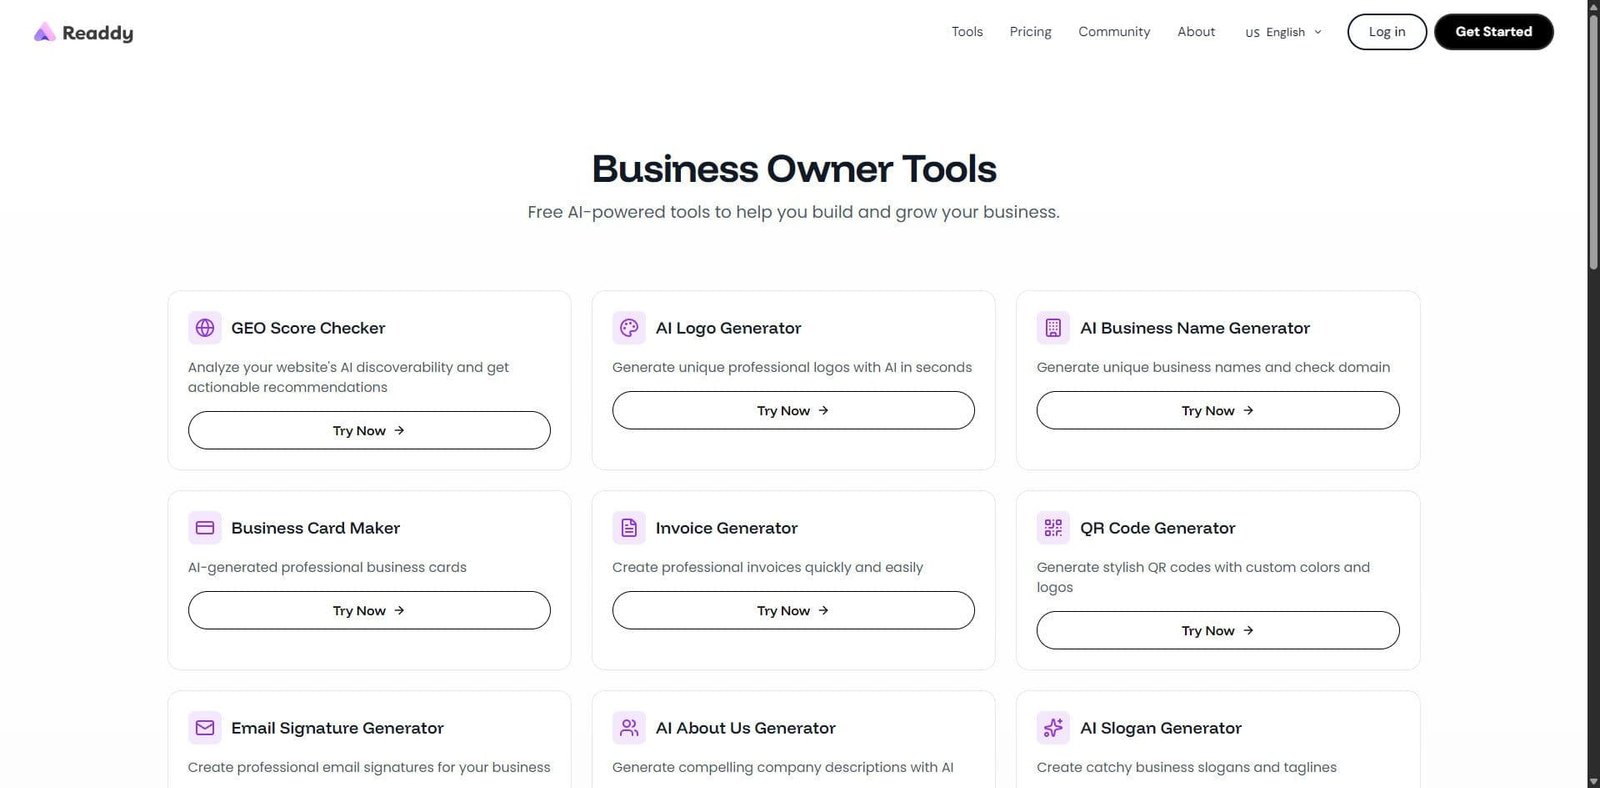
Task: Click the Readdy brand name
Action: (98, 33)
